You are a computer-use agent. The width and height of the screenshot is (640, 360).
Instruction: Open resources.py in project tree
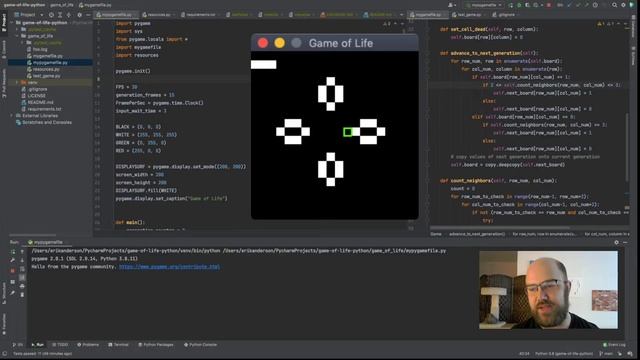click(x=46, y=69)
